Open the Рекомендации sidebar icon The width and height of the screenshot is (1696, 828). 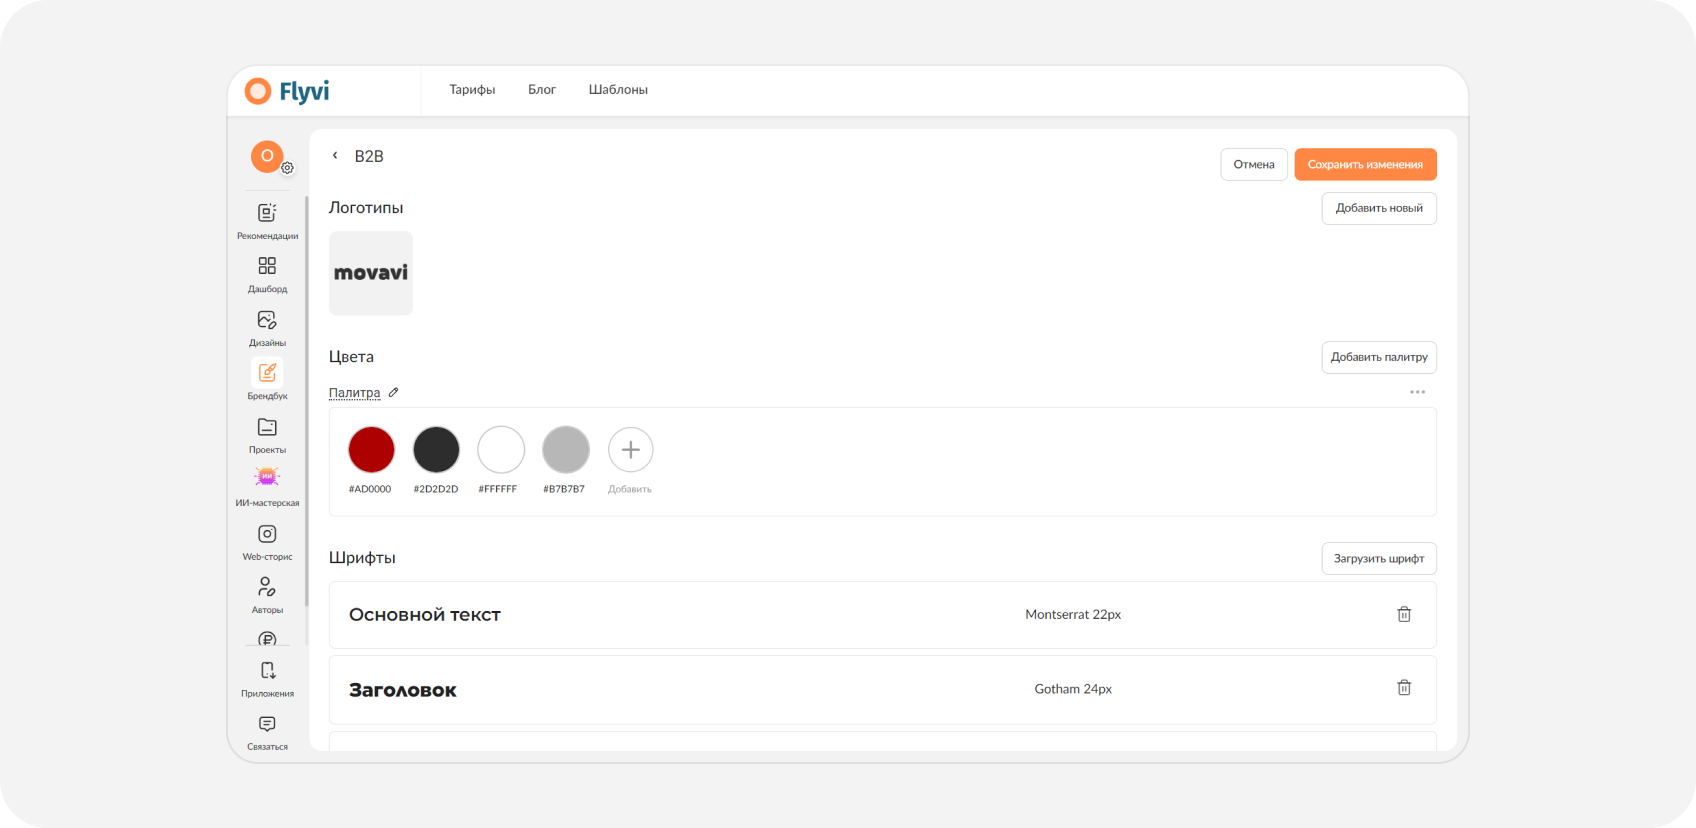pos(267,213)
